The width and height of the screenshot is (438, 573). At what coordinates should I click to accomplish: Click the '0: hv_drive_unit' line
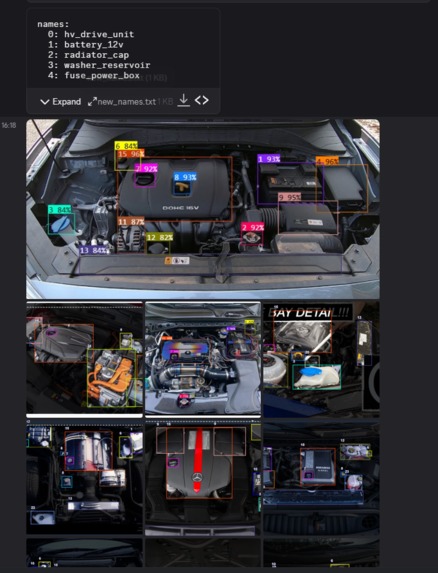tap(91, 34)
